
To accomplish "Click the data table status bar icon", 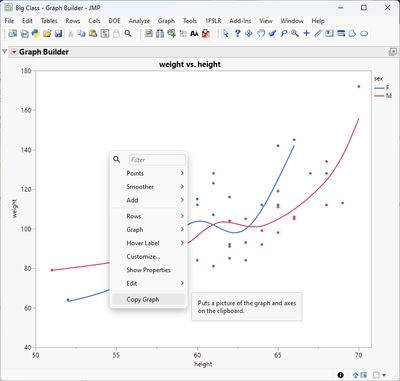I will (x=363, y=375).
